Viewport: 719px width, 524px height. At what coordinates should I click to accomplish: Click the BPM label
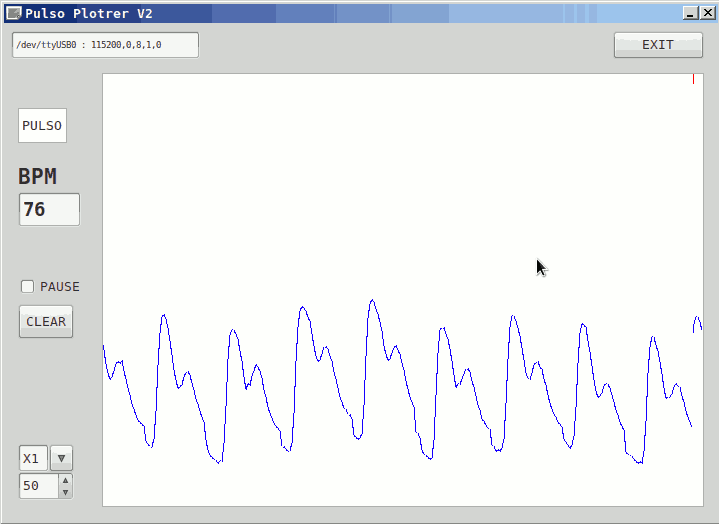click(37, 177)
